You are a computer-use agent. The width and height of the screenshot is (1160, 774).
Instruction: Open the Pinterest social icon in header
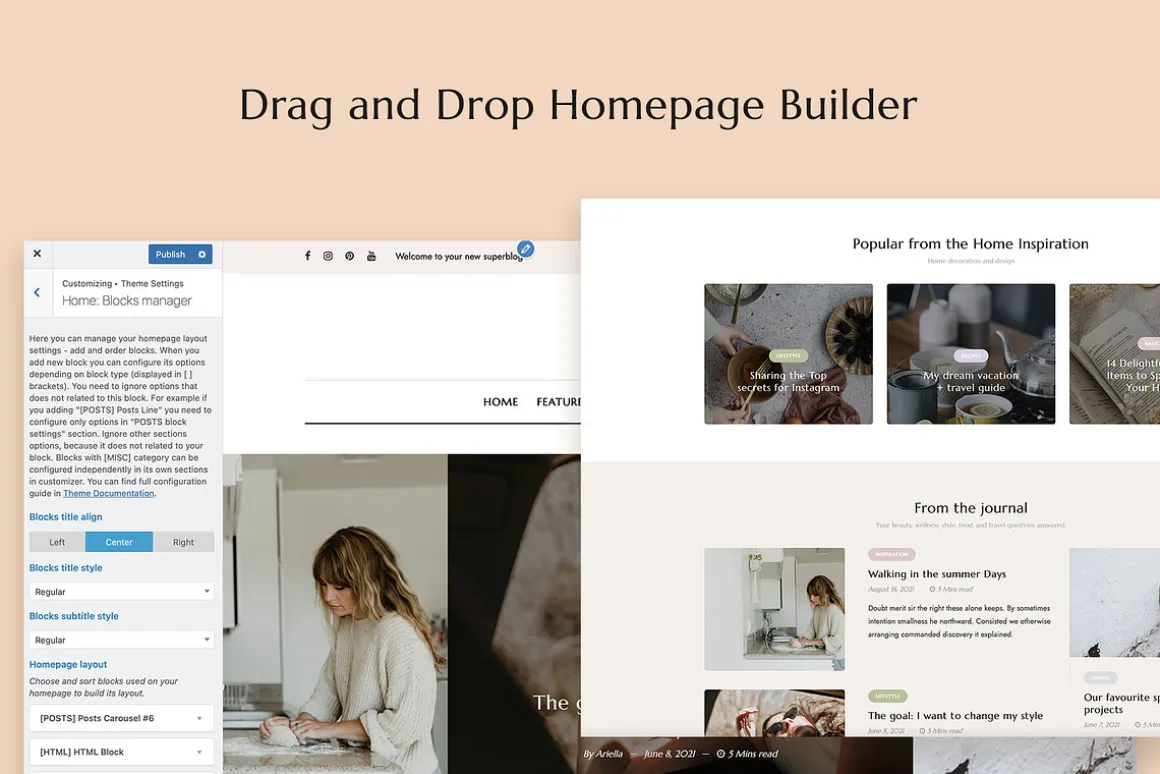(349, 256)
